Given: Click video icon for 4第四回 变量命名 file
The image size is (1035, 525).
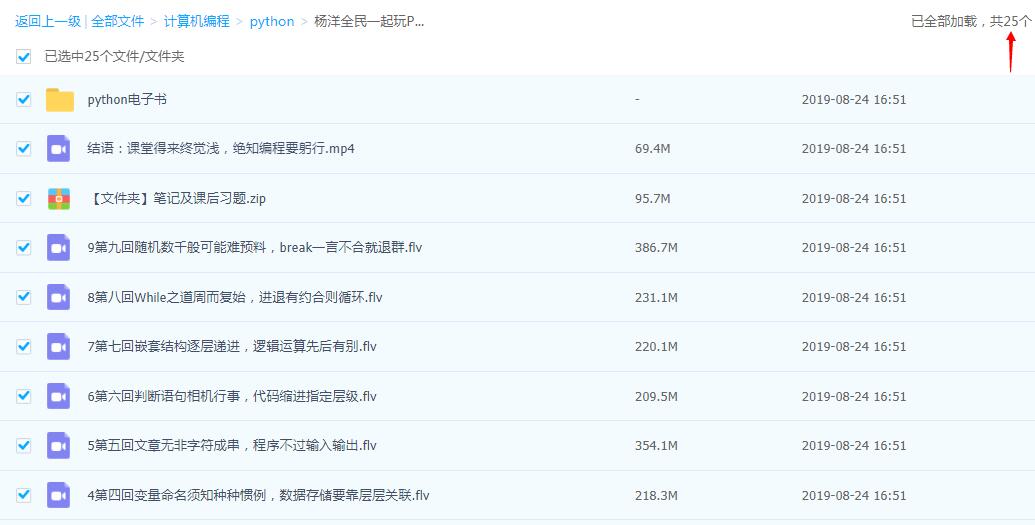Looking at the screenshot, I should [59, 495].
